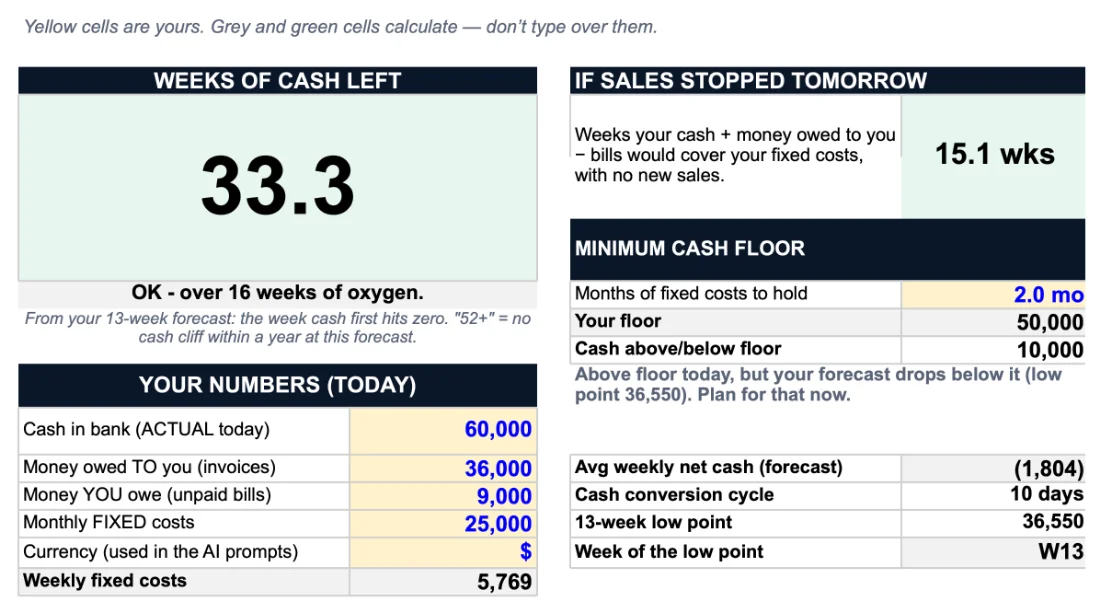This screenshot has height=613, width=1100.
Task: Click the 'Cash in bank (ACTUAL today)' label
Action: [146, 429]
